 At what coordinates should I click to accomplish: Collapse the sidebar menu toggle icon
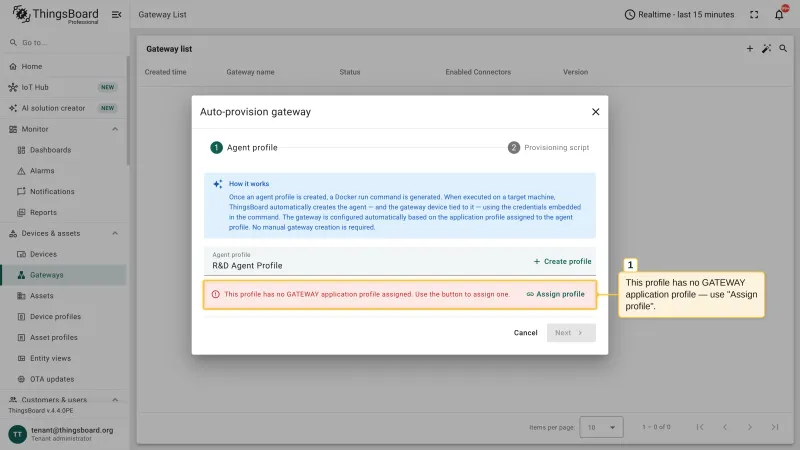[116, 15]
